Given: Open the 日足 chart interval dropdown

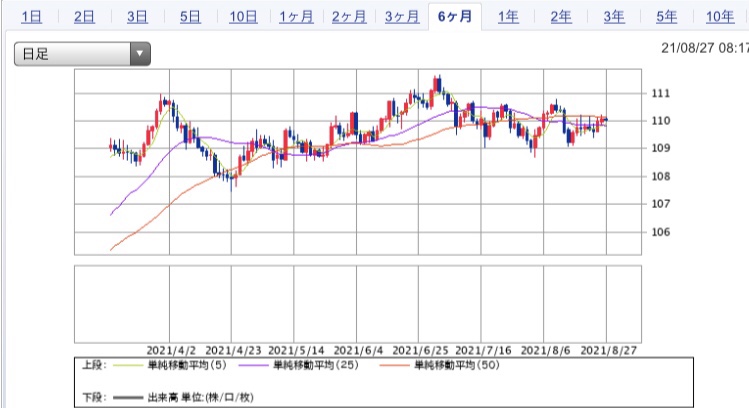Looking at the screenshot, I should (82, 54).
